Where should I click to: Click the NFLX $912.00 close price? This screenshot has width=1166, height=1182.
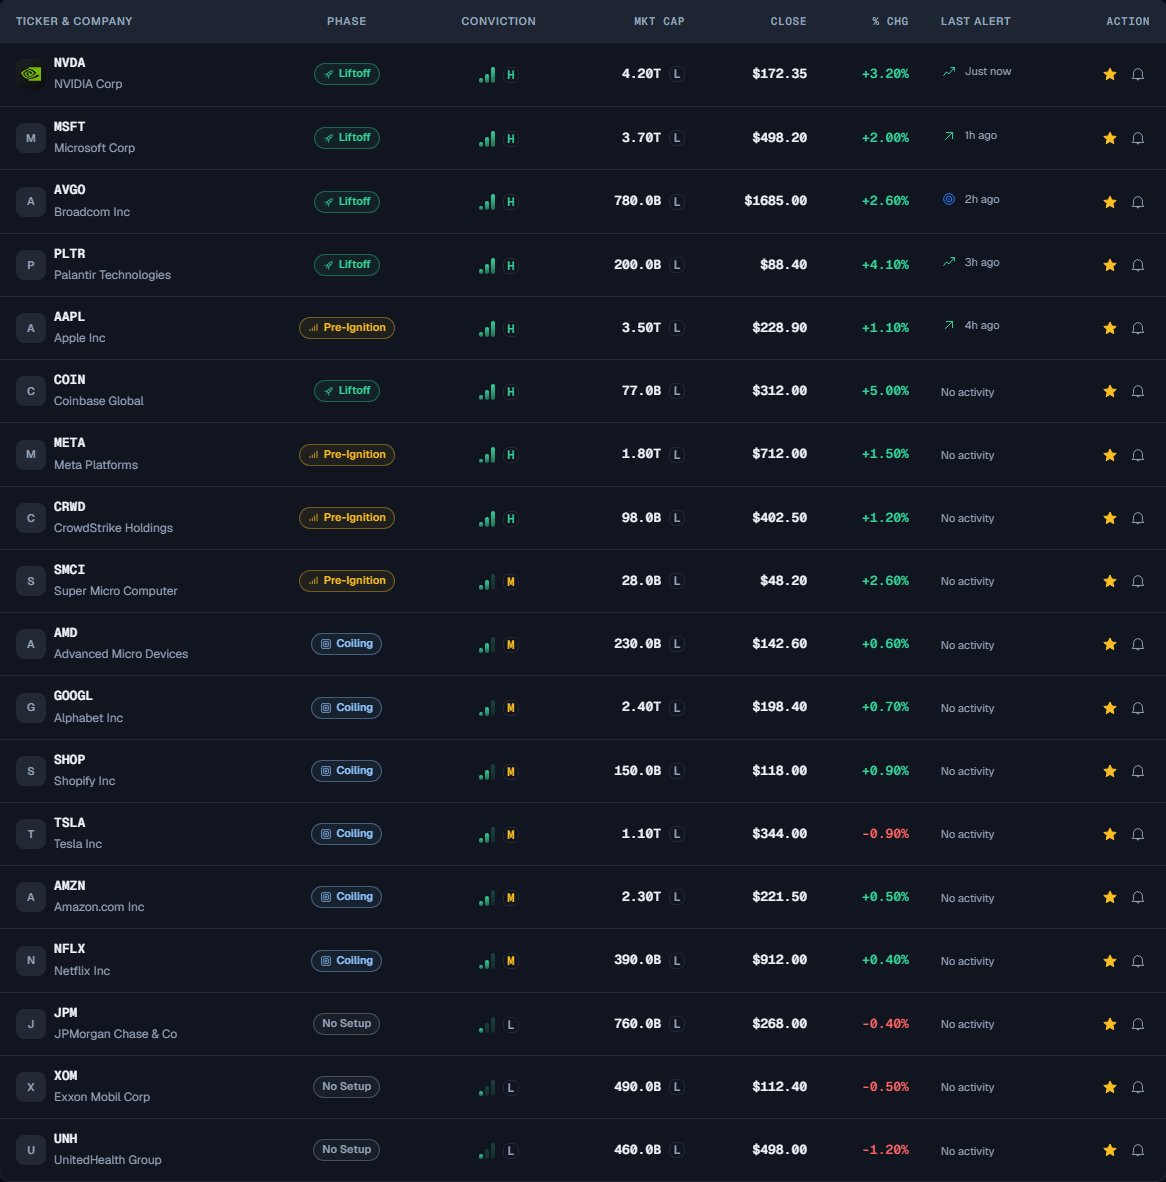tap(779, 960)
